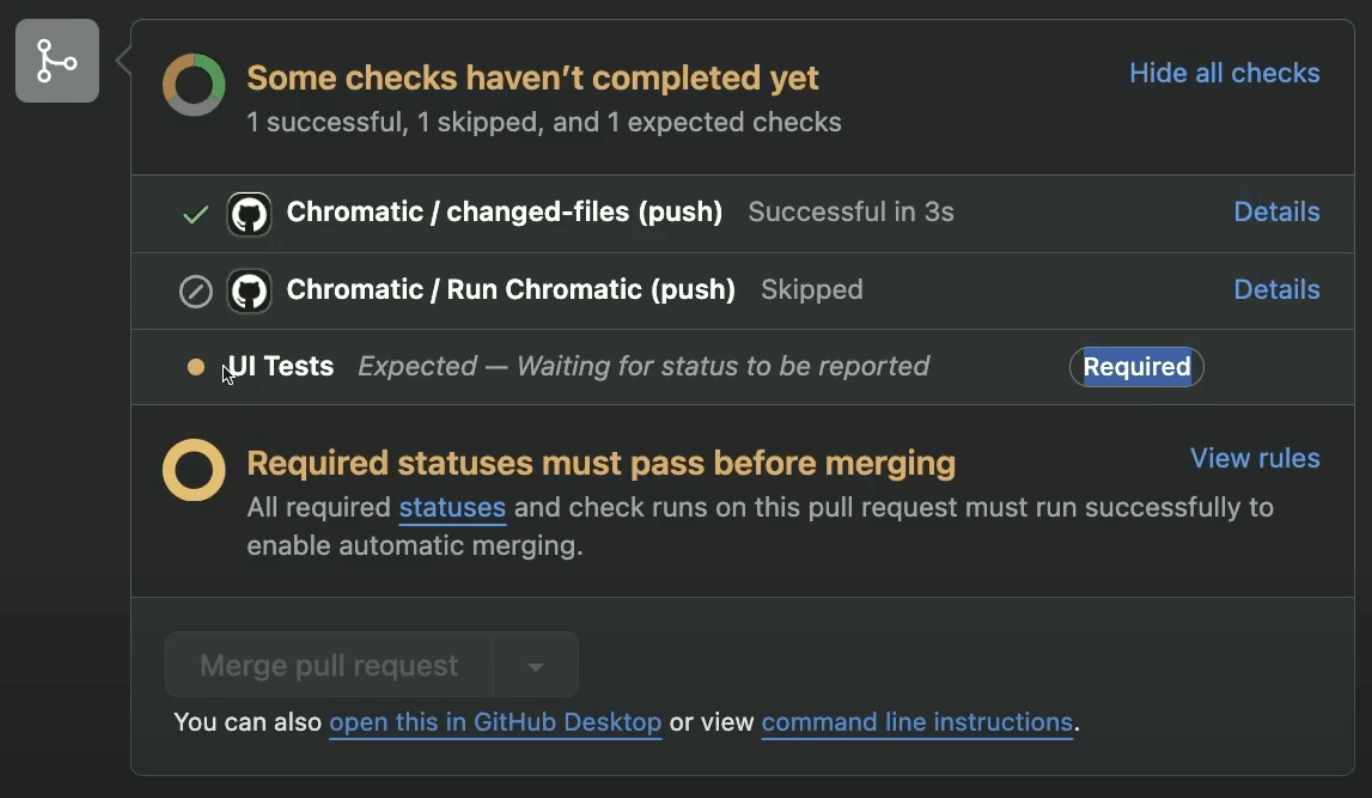
Task: Click the skipped slash-circle status icon
Action: [196, 292]
